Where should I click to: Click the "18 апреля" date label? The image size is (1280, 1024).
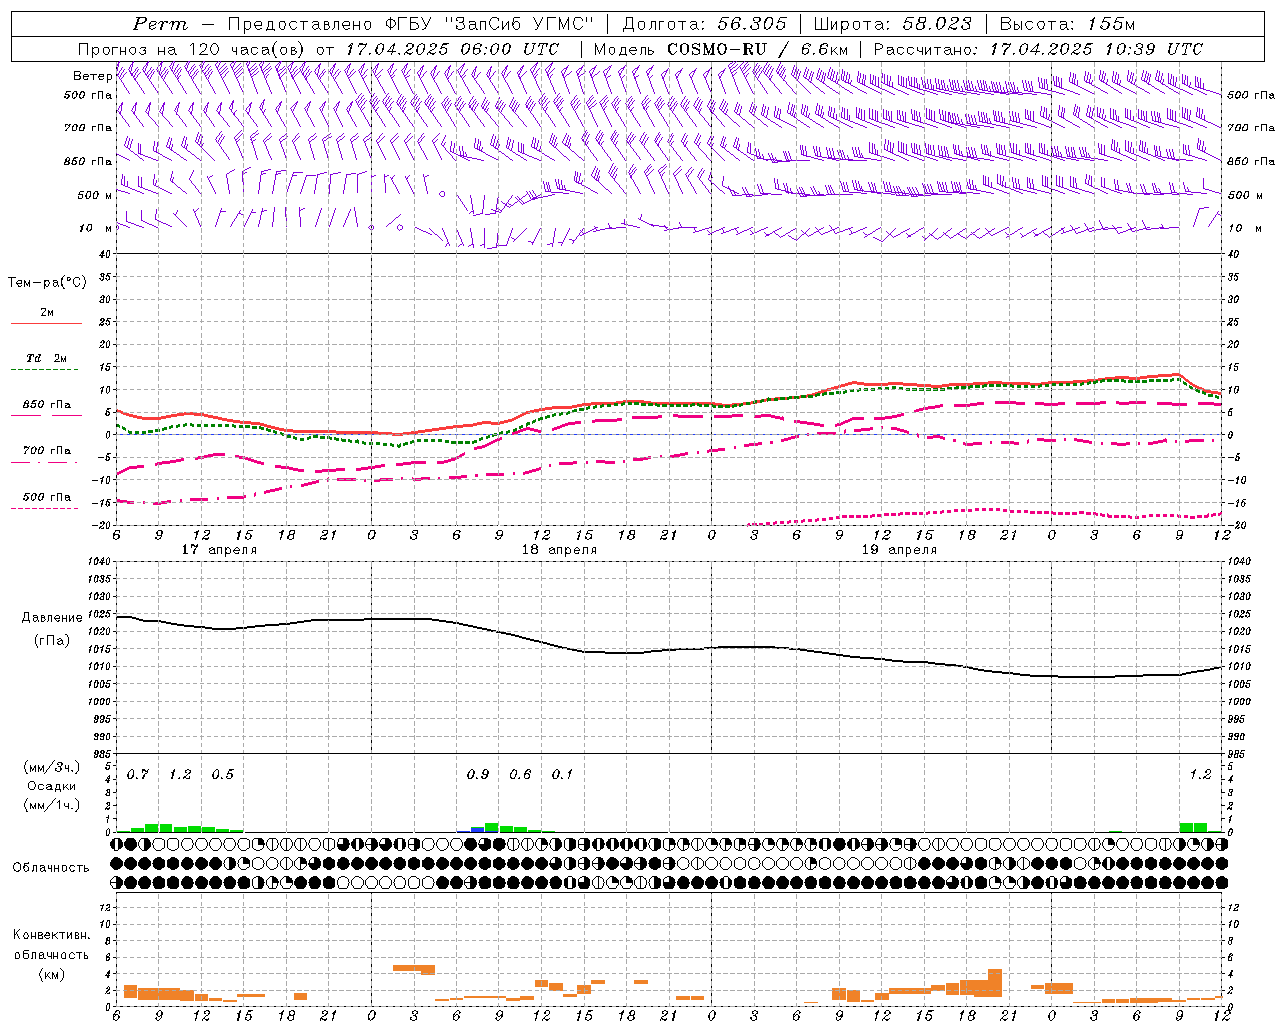559,550
